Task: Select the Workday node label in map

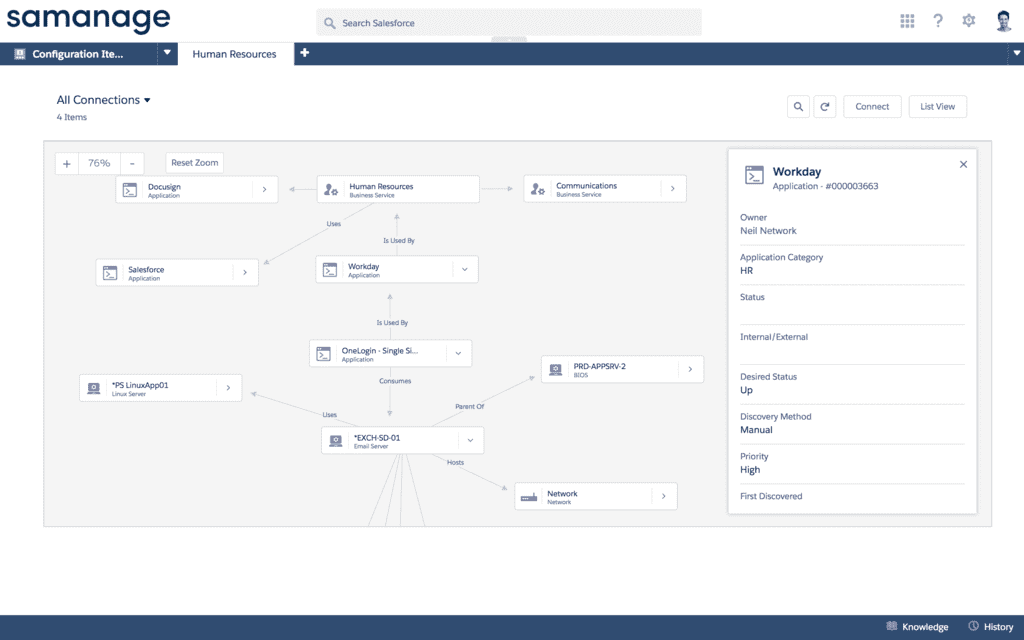Action: tap(363, 266)
